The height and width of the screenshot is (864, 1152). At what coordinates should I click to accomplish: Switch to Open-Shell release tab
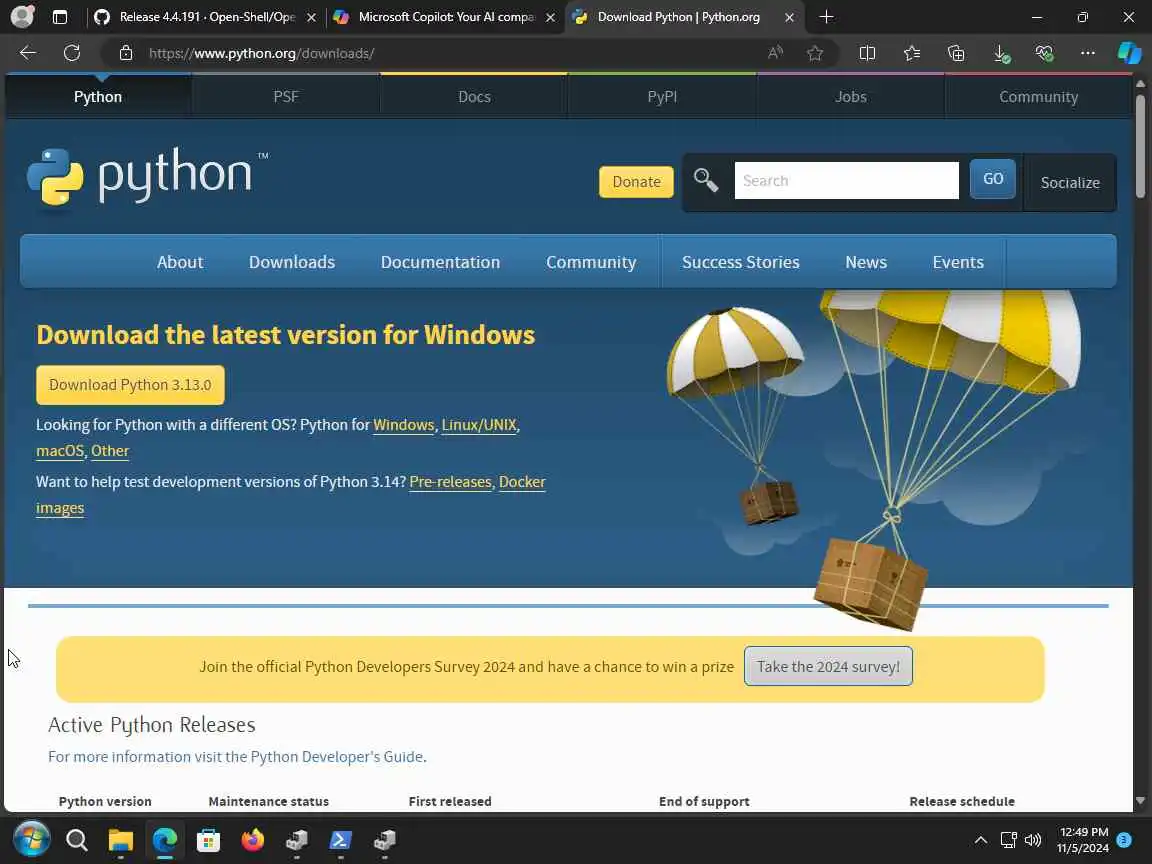[206, 16]
